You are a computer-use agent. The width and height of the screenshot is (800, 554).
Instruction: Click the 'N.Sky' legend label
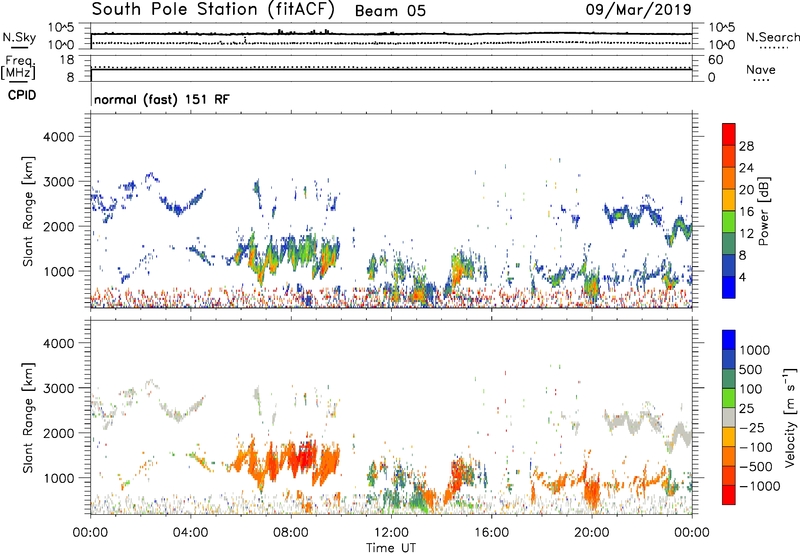pos(19,37)
